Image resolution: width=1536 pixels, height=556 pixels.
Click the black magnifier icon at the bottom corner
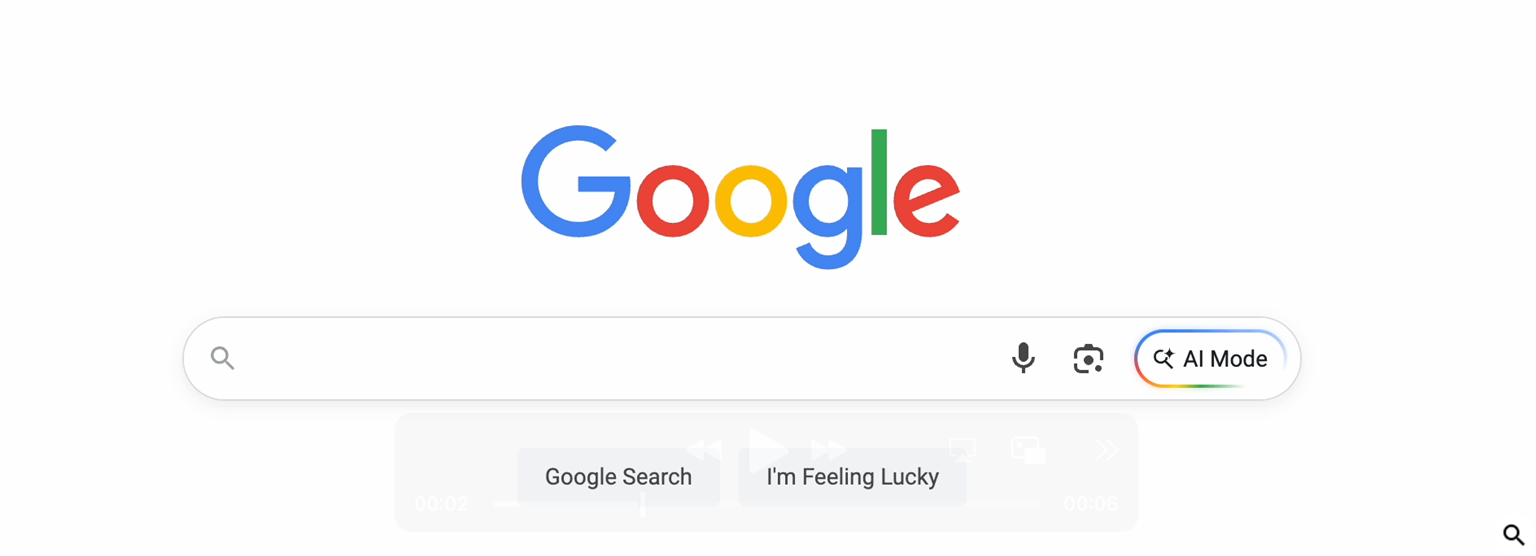[1513, 535]
